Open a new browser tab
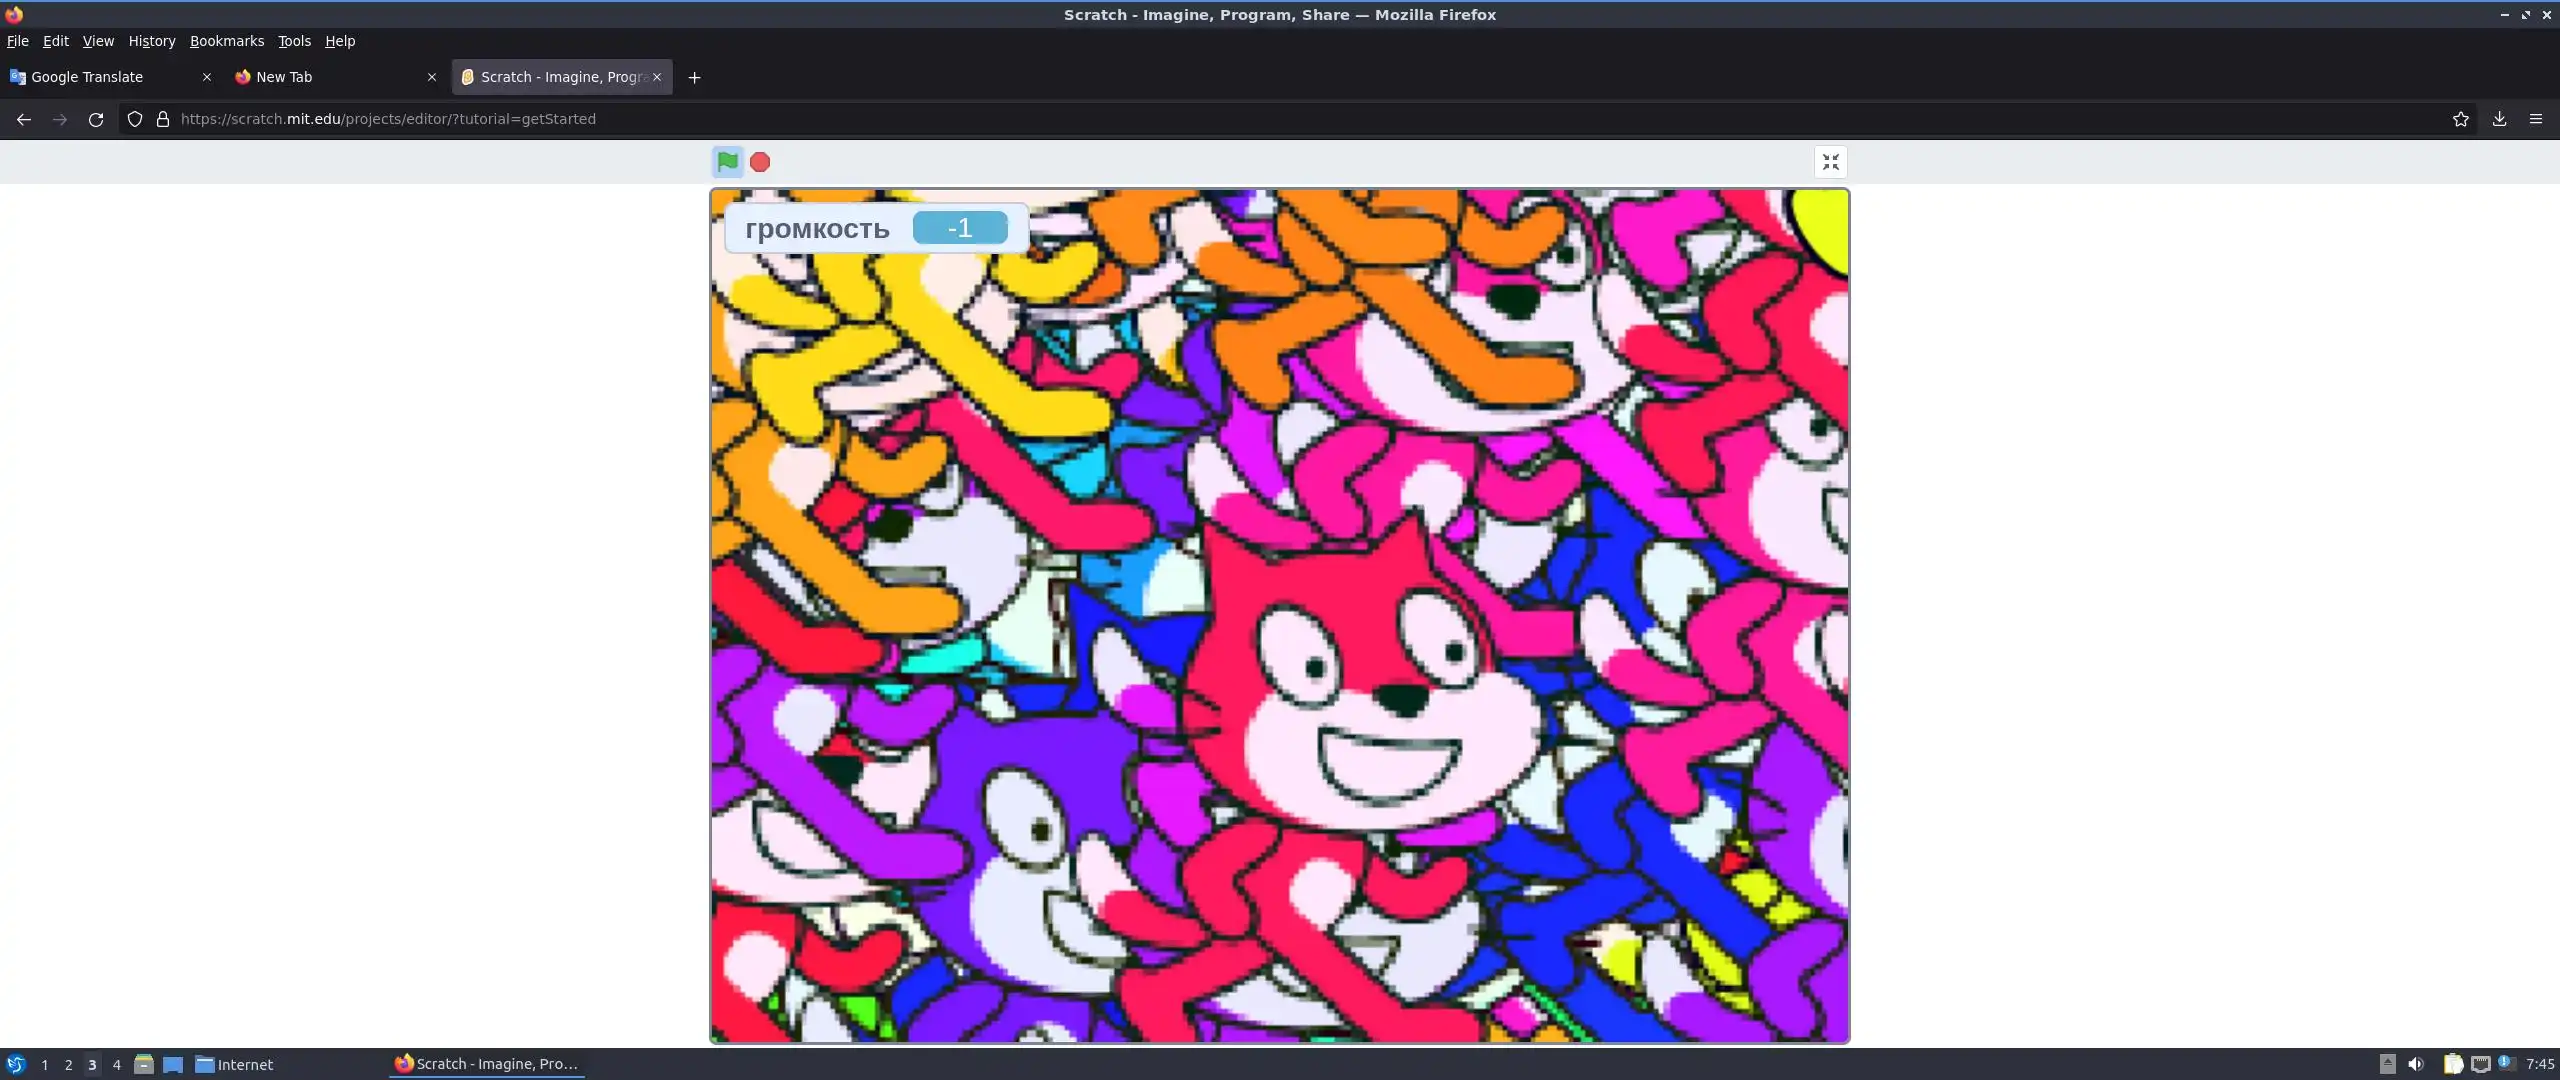This screenshot has height=1080, width=2560. 694,77
